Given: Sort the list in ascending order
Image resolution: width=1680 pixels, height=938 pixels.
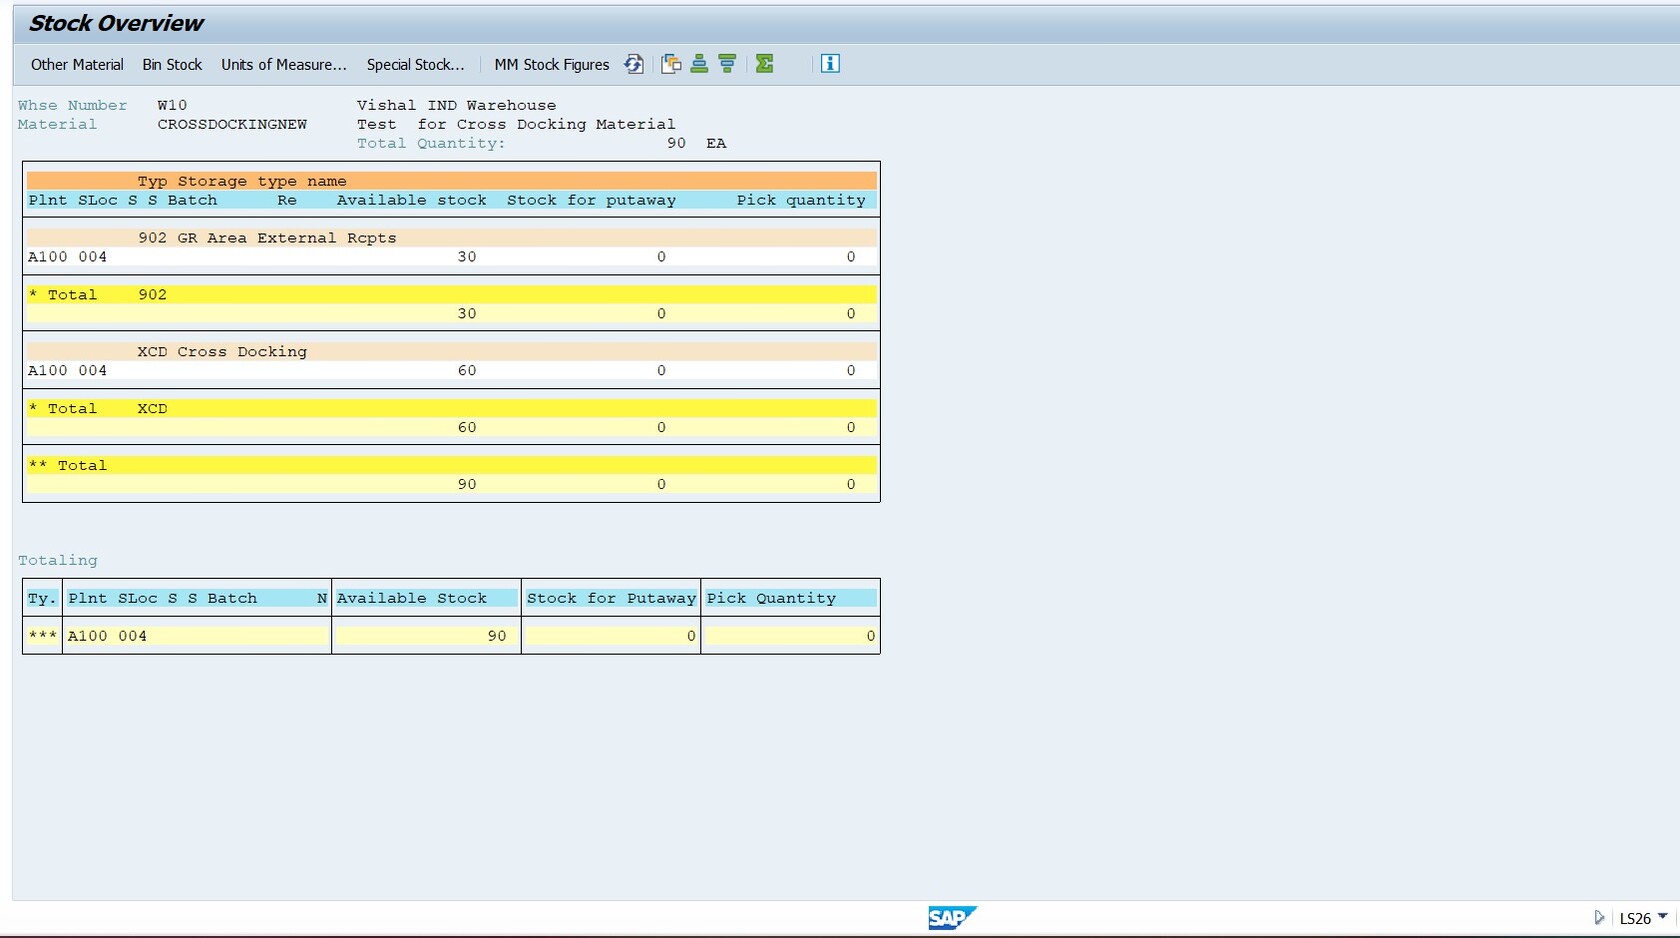Looking at the screenshot, I should tap(699, 64).
